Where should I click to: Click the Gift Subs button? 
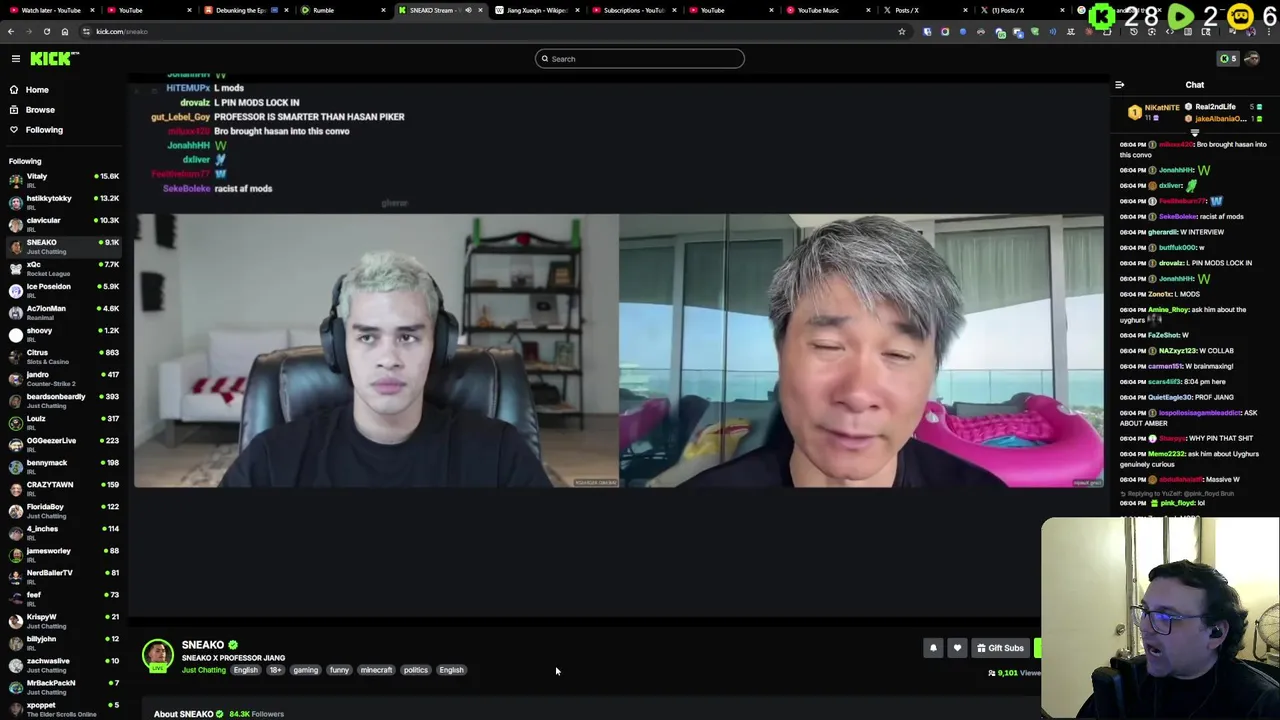click(1000, 649)
